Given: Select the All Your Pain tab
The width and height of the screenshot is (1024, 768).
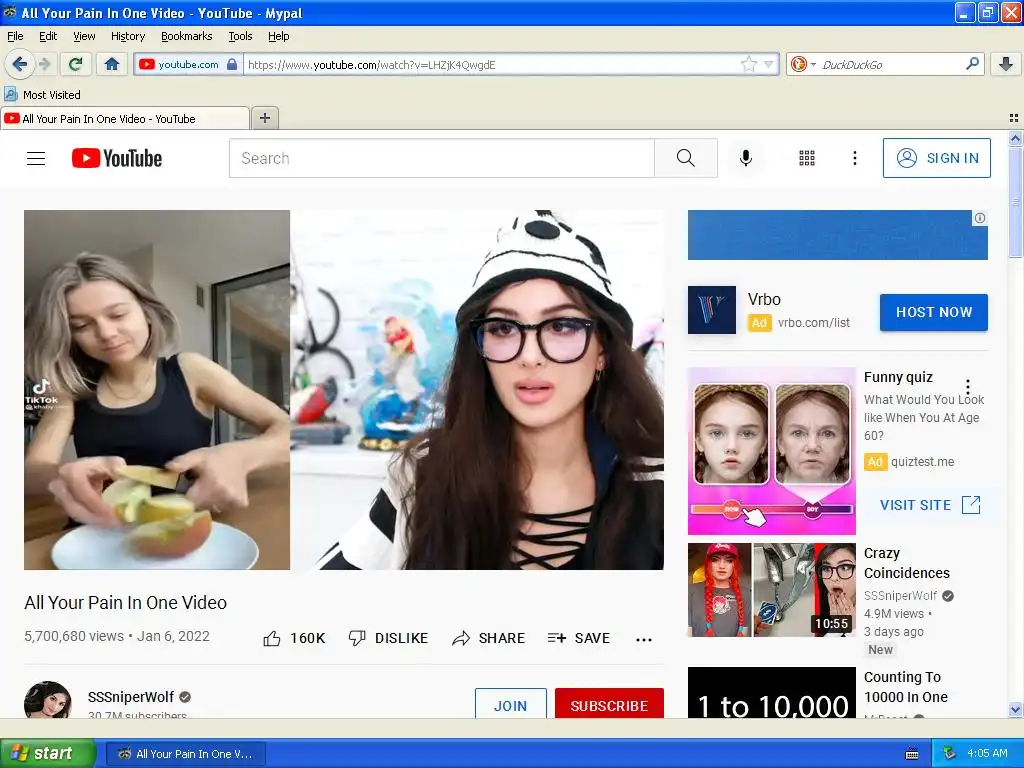Looking at the screenshot, I should (124, 118).
